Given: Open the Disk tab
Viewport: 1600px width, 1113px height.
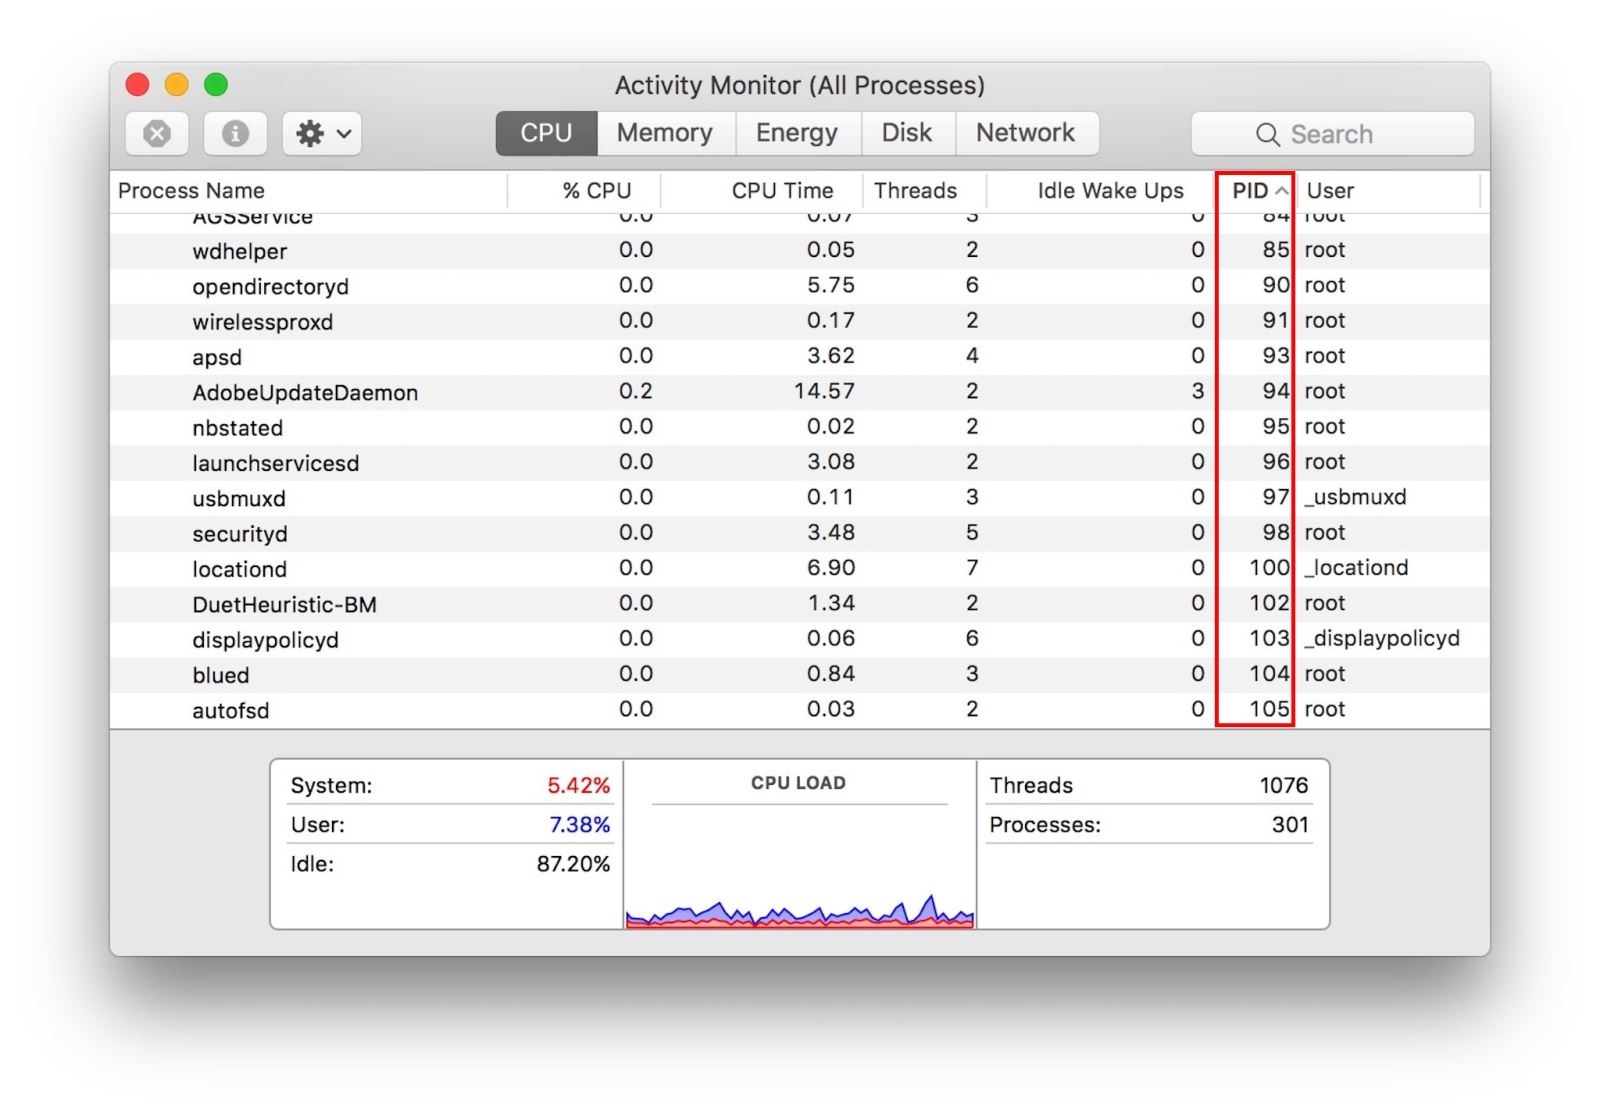Looking at the screenshot, I should click(907, 133).
